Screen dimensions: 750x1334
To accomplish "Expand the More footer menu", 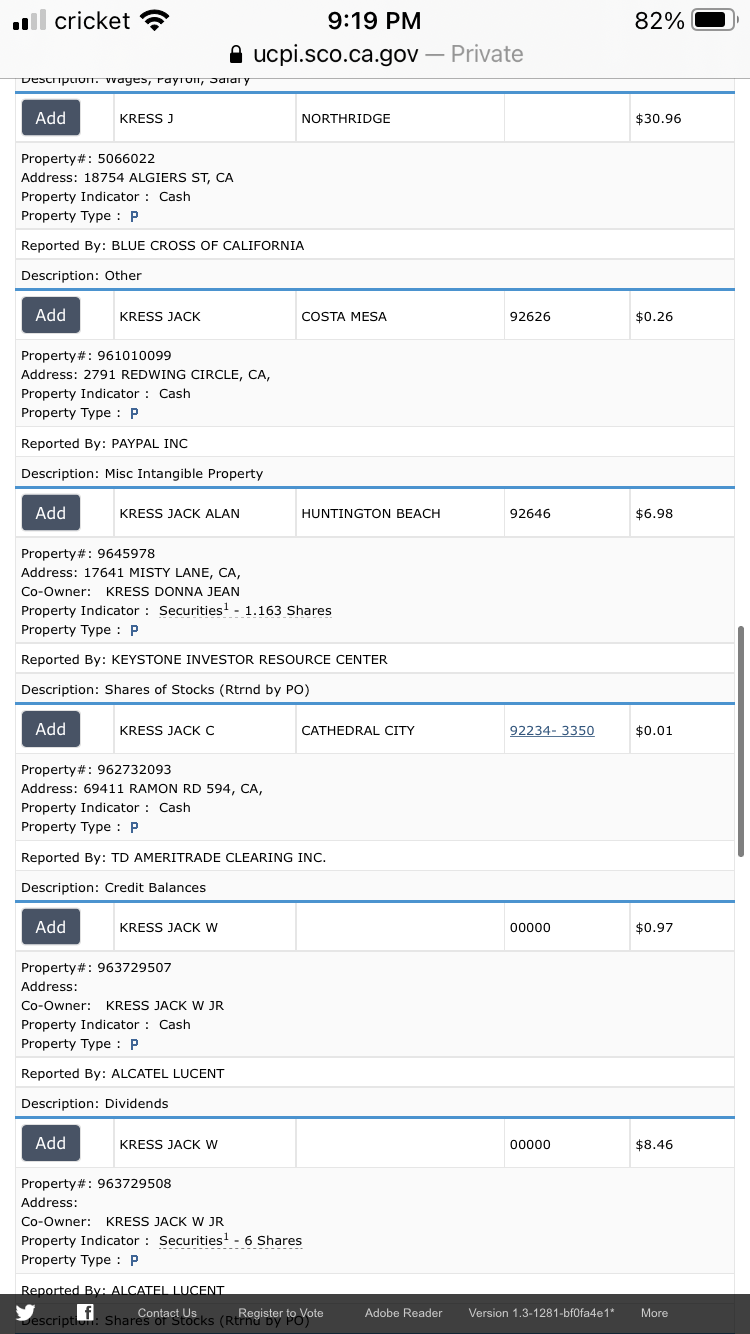I will (654, 1313).
